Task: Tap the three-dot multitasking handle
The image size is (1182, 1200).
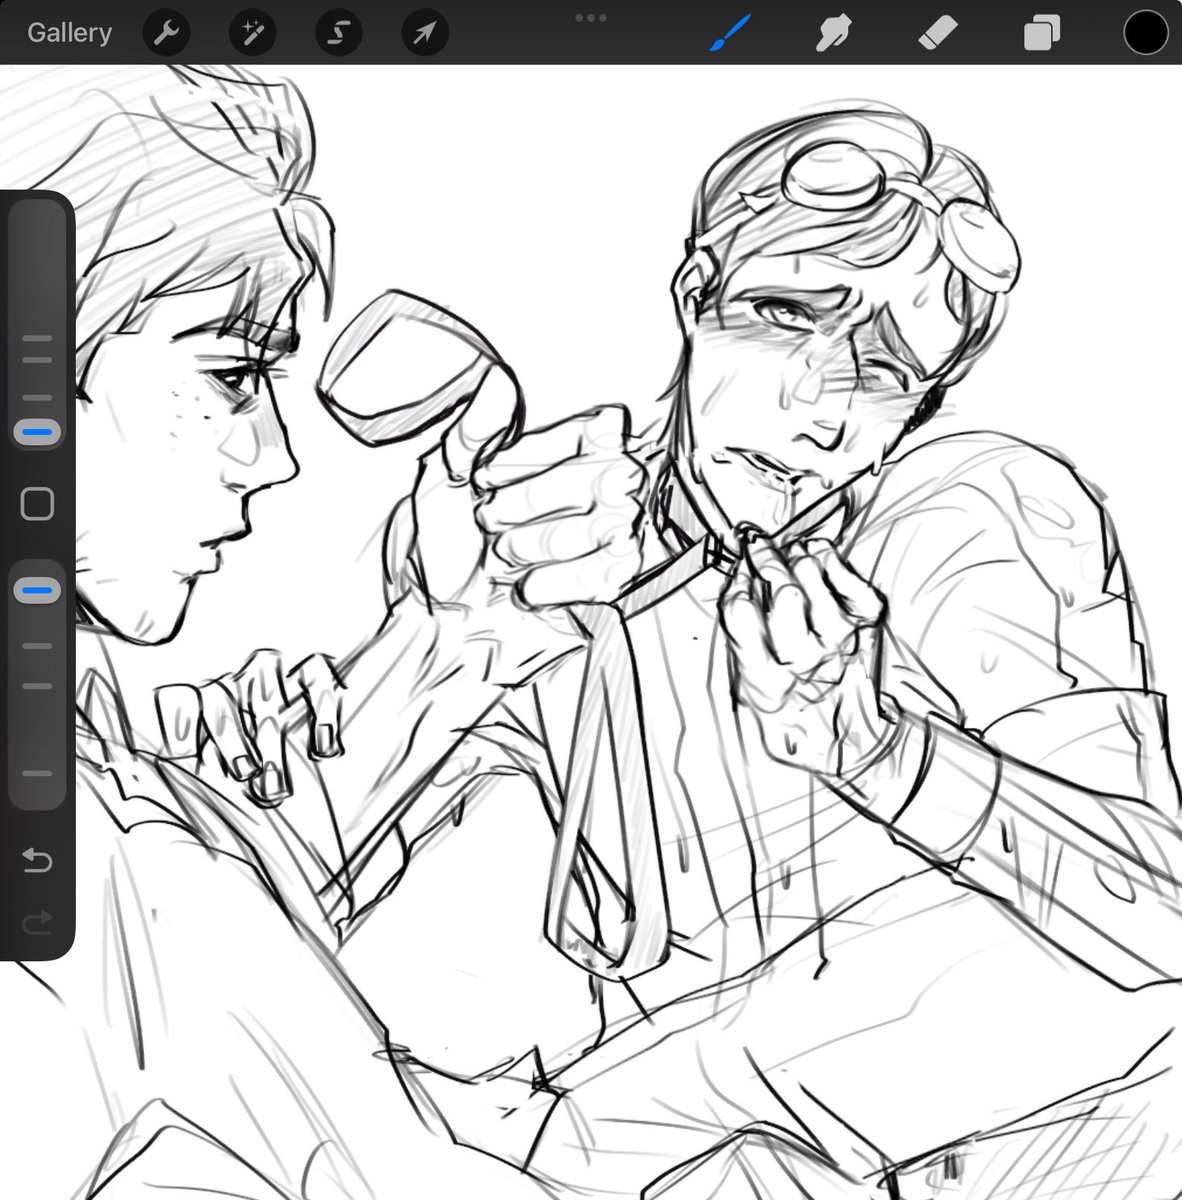Action: 591,17
